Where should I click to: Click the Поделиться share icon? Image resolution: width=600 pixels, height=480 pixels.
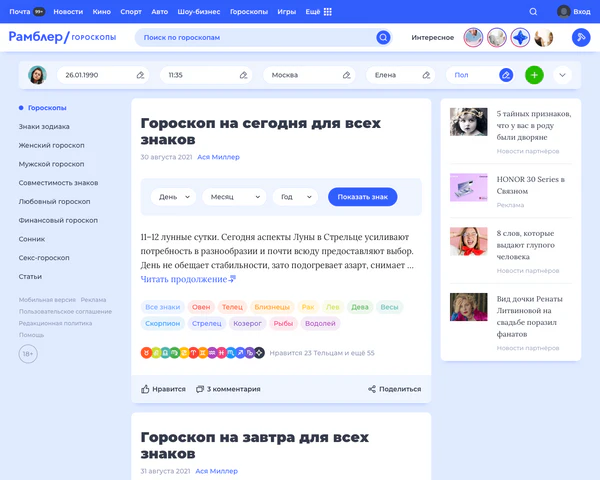click(x=394, y=389)
